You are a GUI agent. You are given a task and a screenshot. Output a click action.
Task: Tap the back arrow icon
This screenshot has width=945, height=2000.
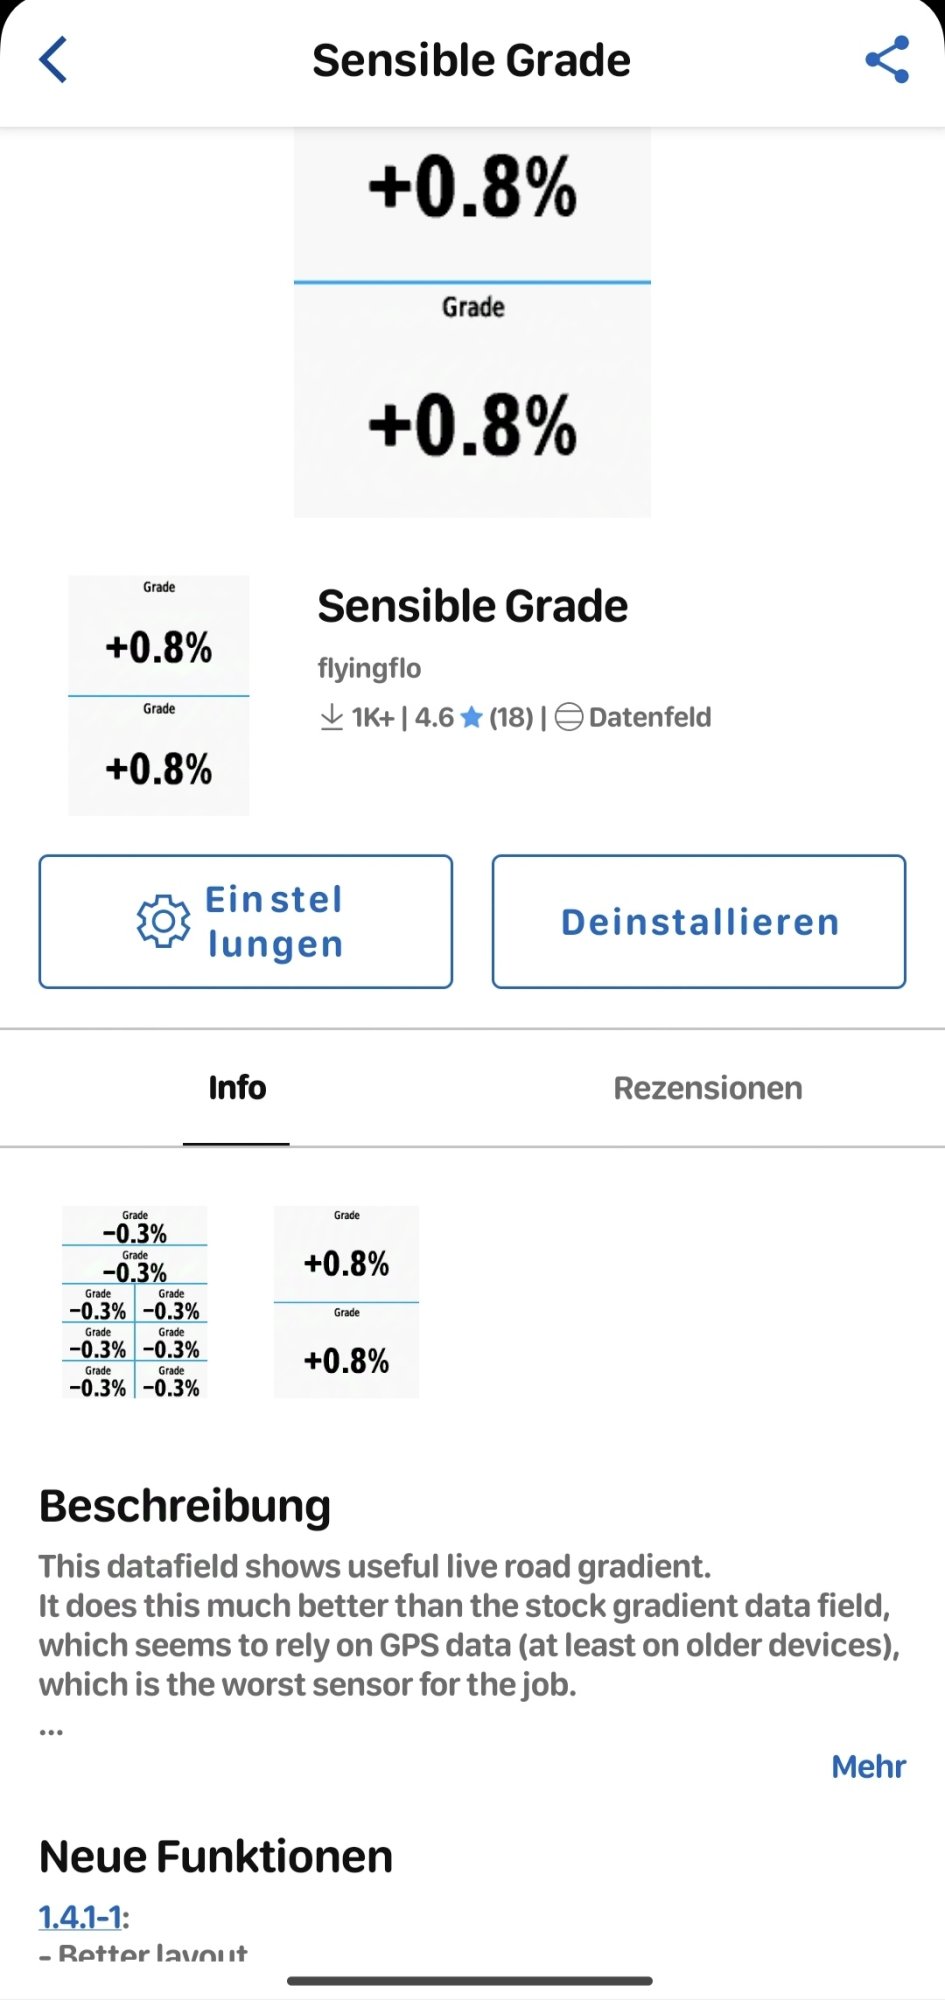[x=53, y=60]
